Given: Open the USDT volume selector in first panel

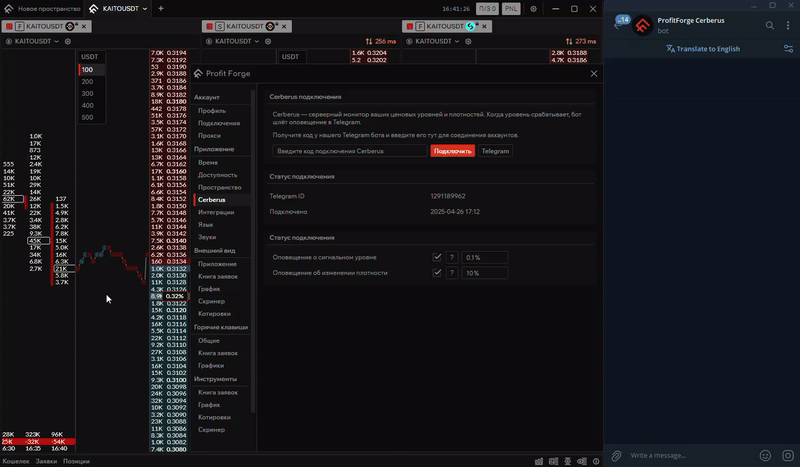Looking at the screenshot, I should click(90, 57).
